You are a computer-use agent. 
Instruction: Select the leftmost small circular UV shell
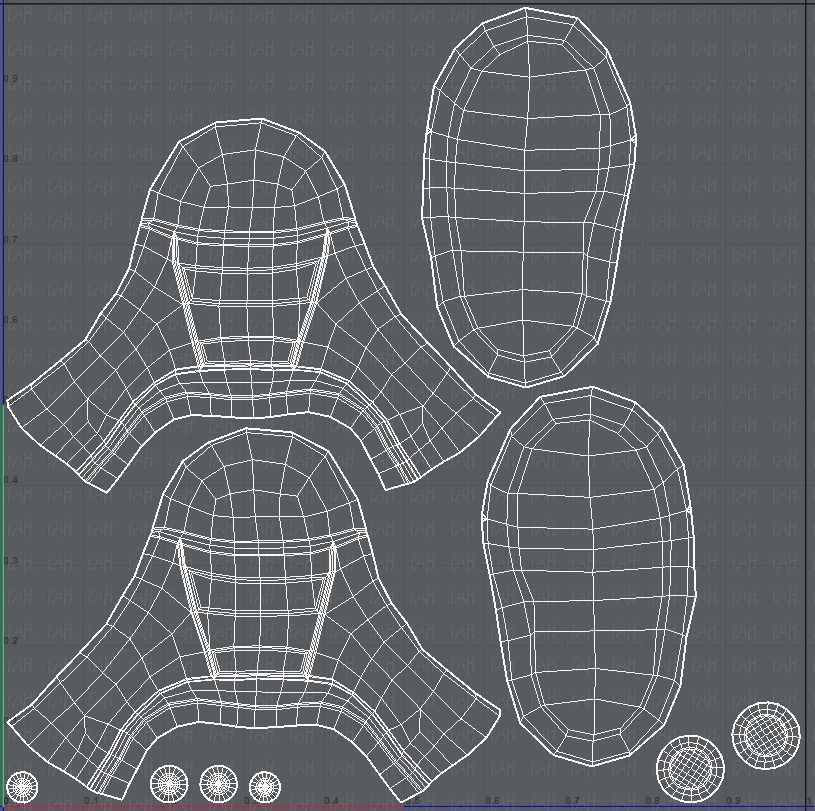[22, 787]
